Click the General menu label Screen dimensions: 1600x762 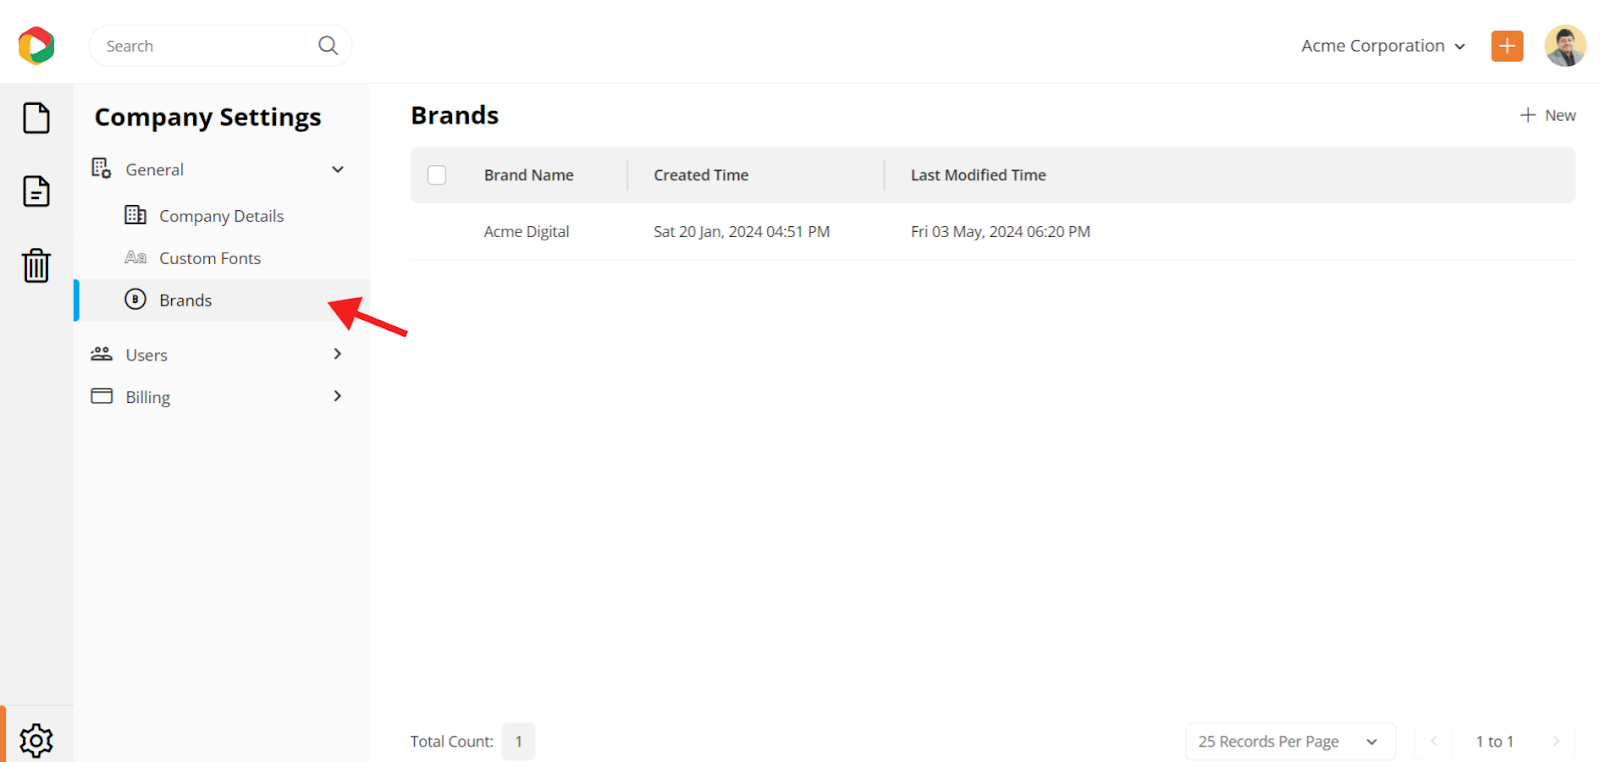[155, 170]
